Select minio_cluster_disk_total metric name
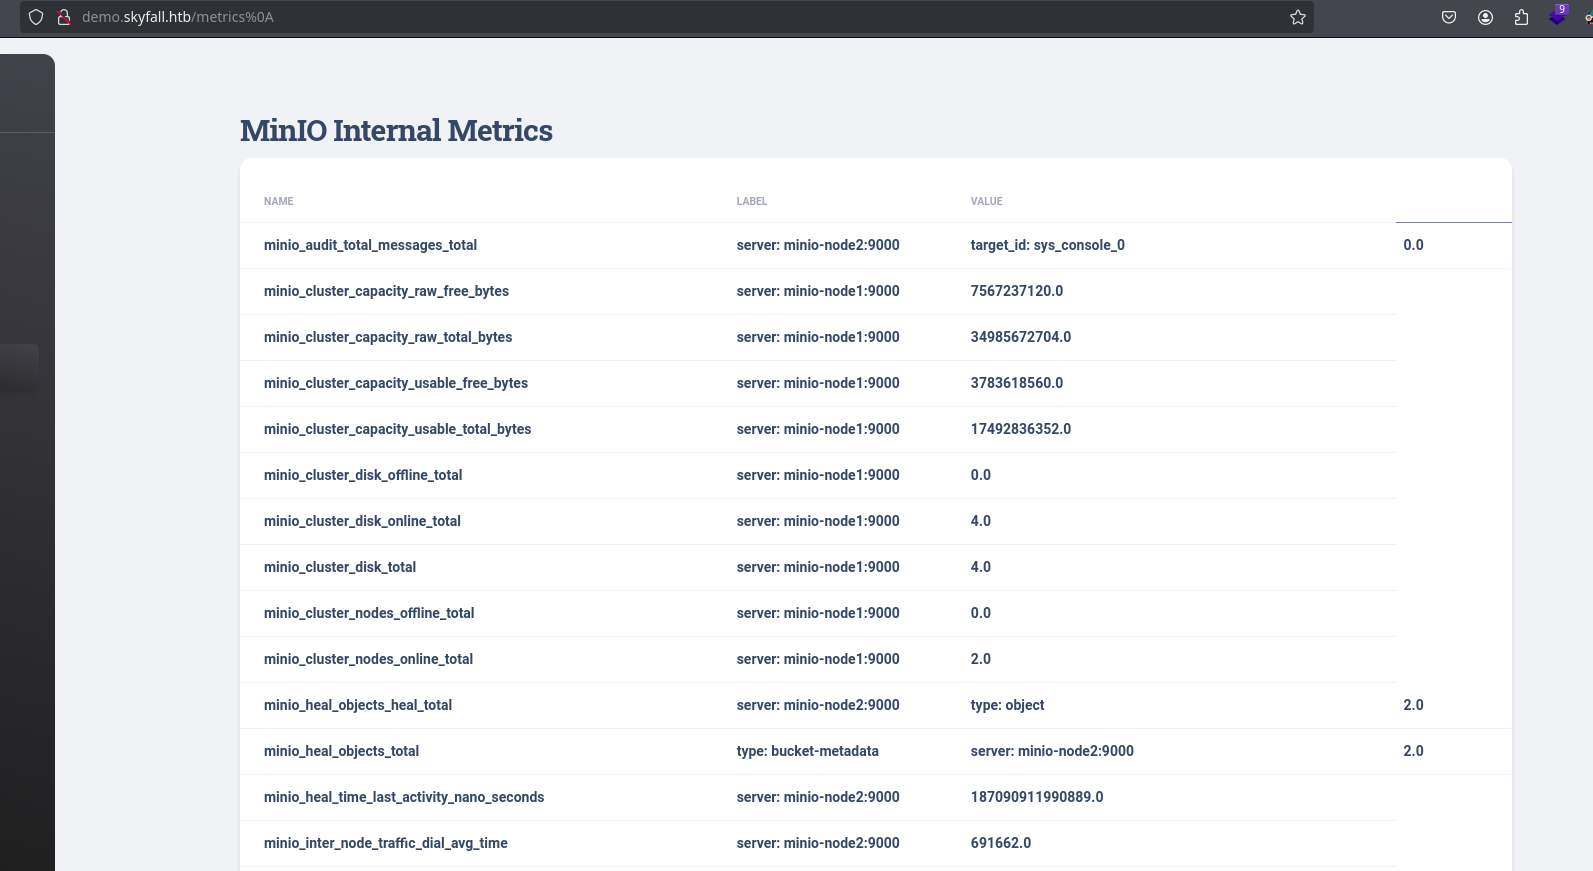1593x871 pixels. point(340,567)
